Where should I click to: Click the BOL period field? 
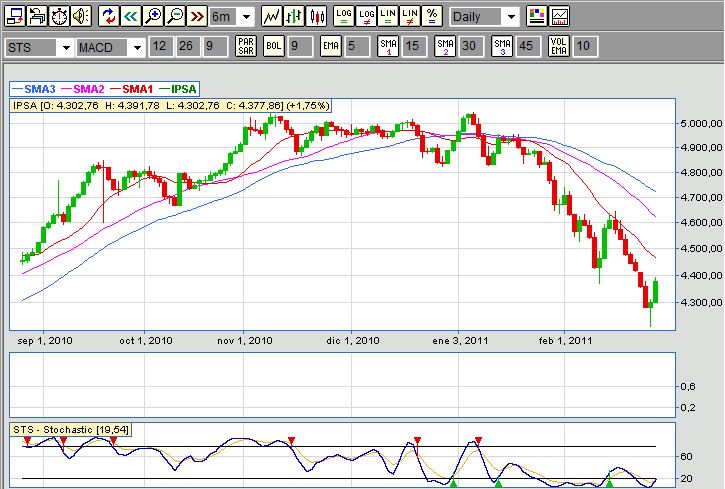300,46
